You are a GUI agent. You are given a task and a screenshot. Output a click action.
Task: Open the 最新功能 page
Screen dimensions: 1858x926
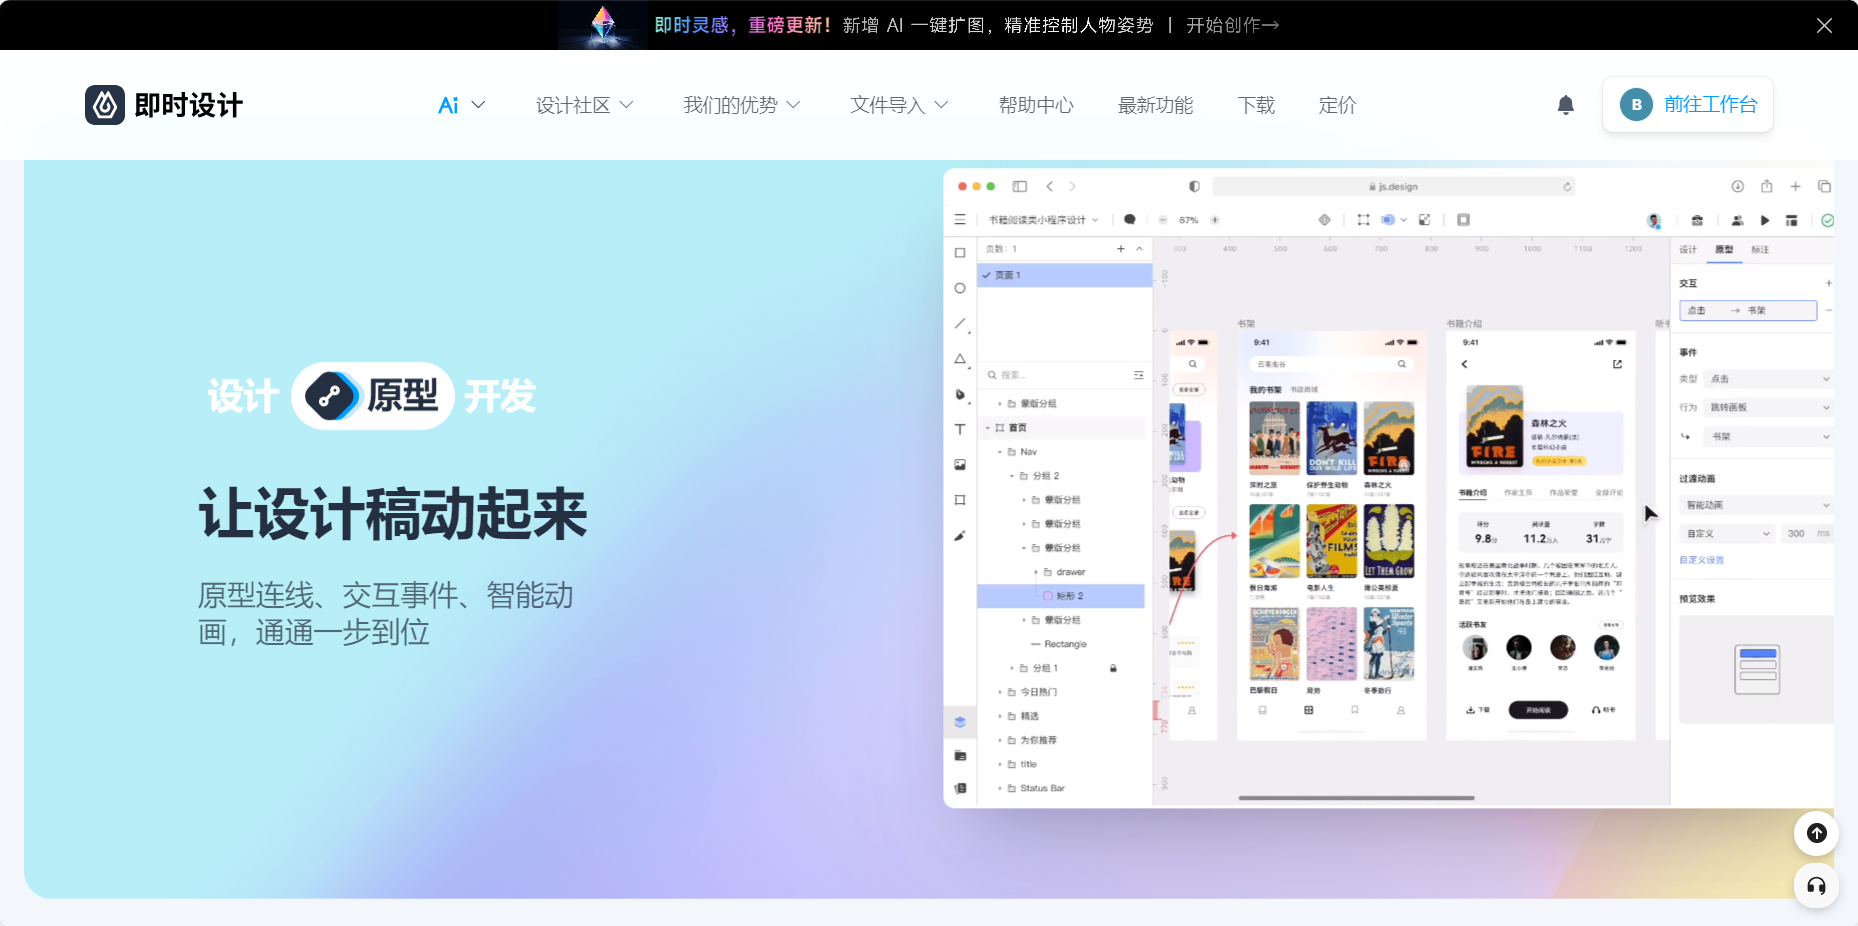1155,105
